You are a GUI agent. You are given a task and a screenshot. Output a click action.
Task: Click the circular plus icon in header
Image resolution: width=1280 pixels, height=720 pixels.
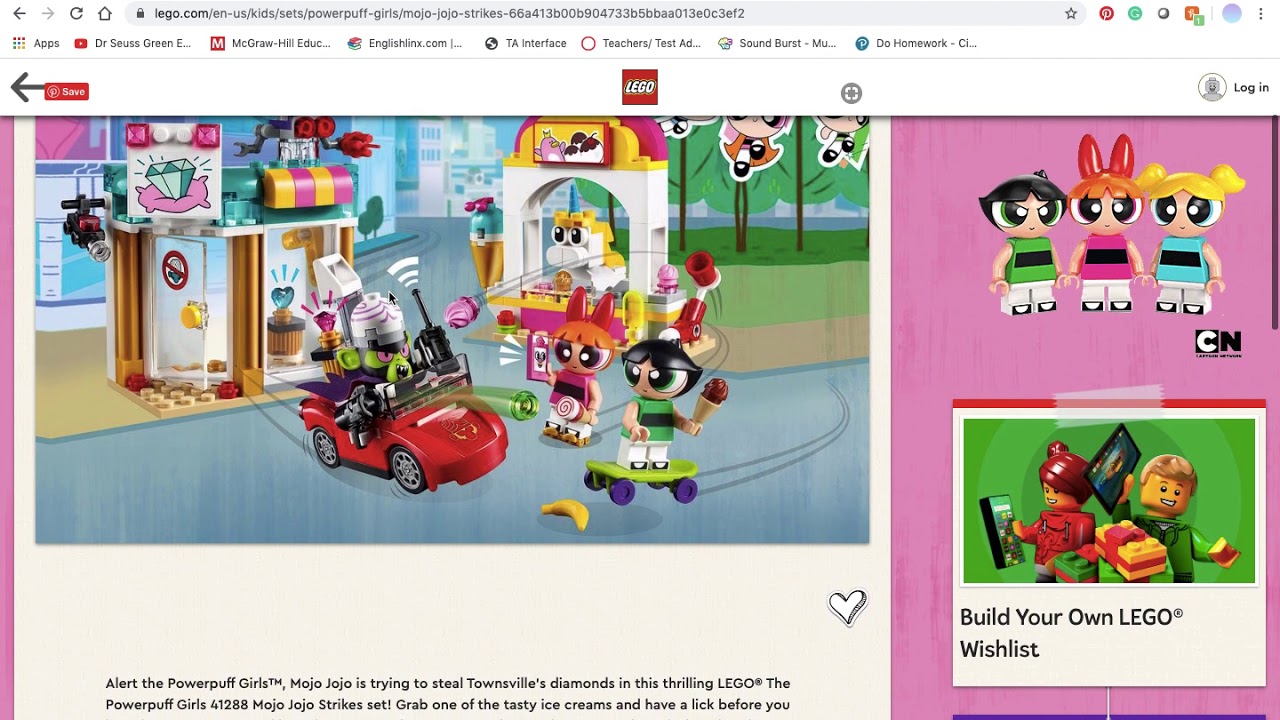coord(851,93)
